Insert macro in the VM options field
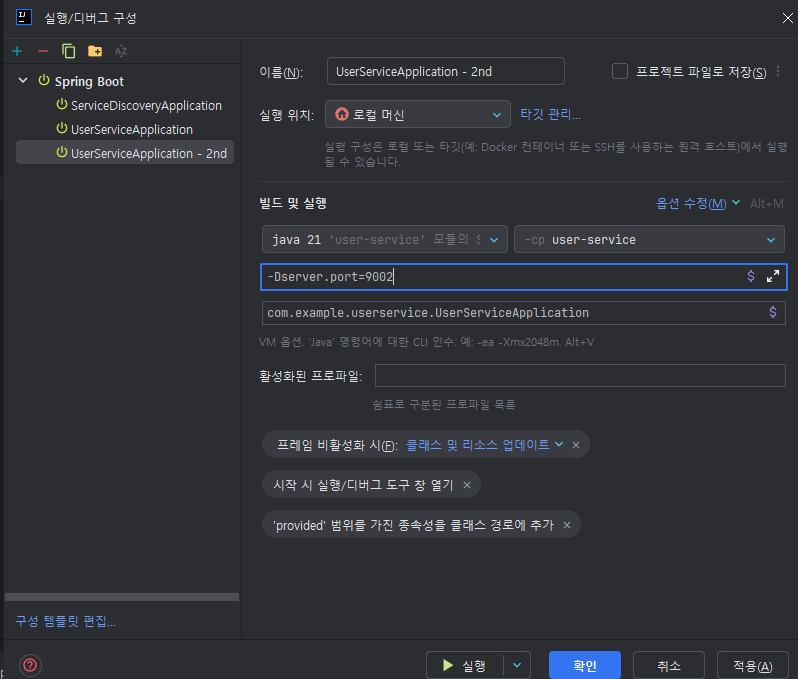Viewport: 798px width, 679px height. coord(751,277)
